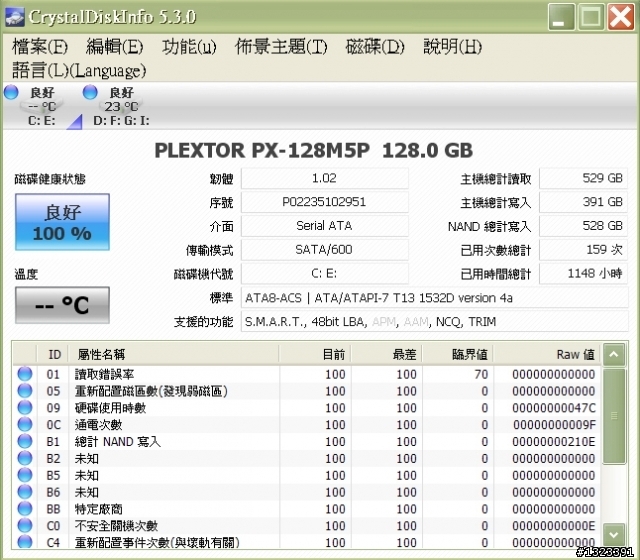Click the status orb for attribute 05
This screenshot has width=640, height=560.
[x=25, y=391]
